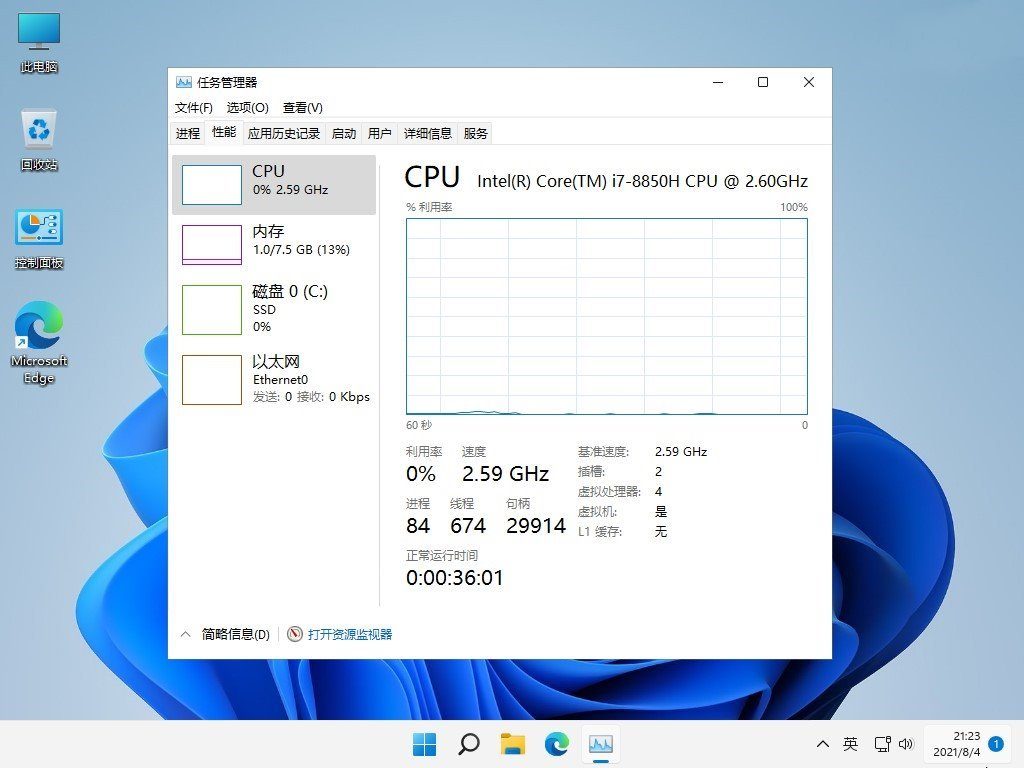Open the 文件(F) menu
This screenshot has width=1024, height=768.
coord(192,107)
